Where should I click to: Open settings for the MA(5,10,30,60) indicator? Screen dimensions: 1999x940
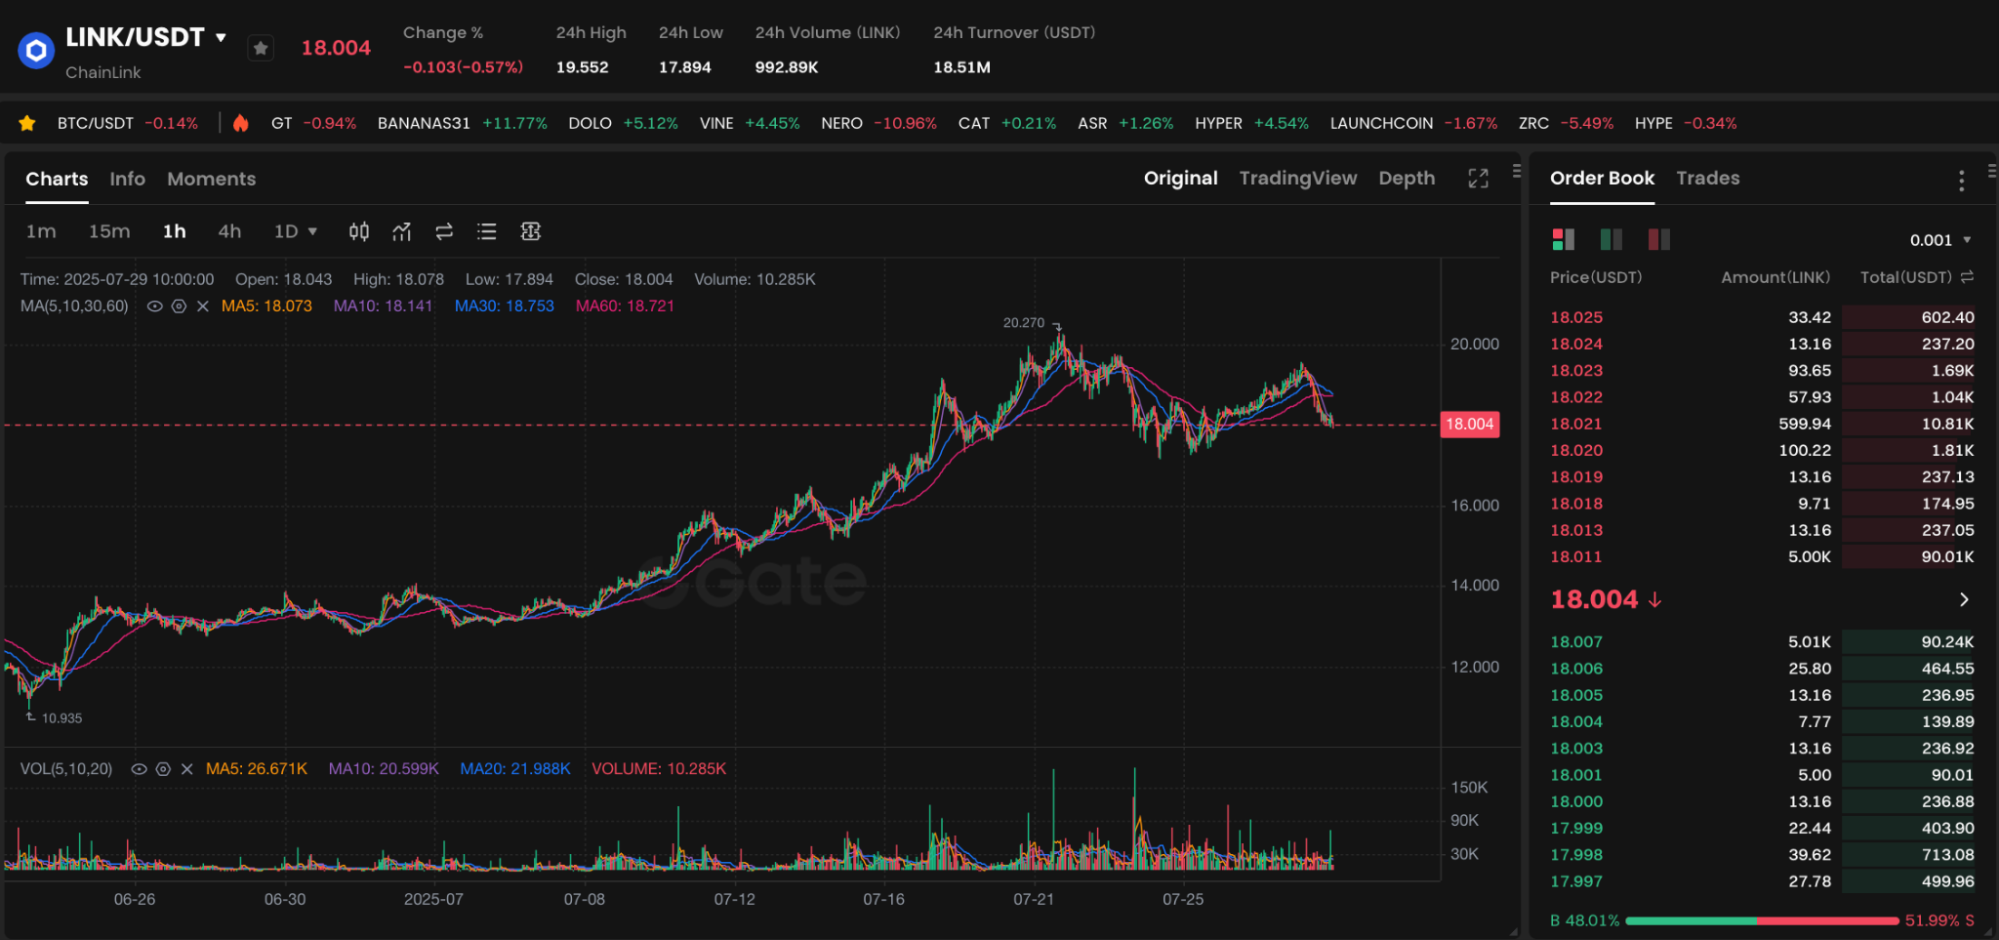179,306
